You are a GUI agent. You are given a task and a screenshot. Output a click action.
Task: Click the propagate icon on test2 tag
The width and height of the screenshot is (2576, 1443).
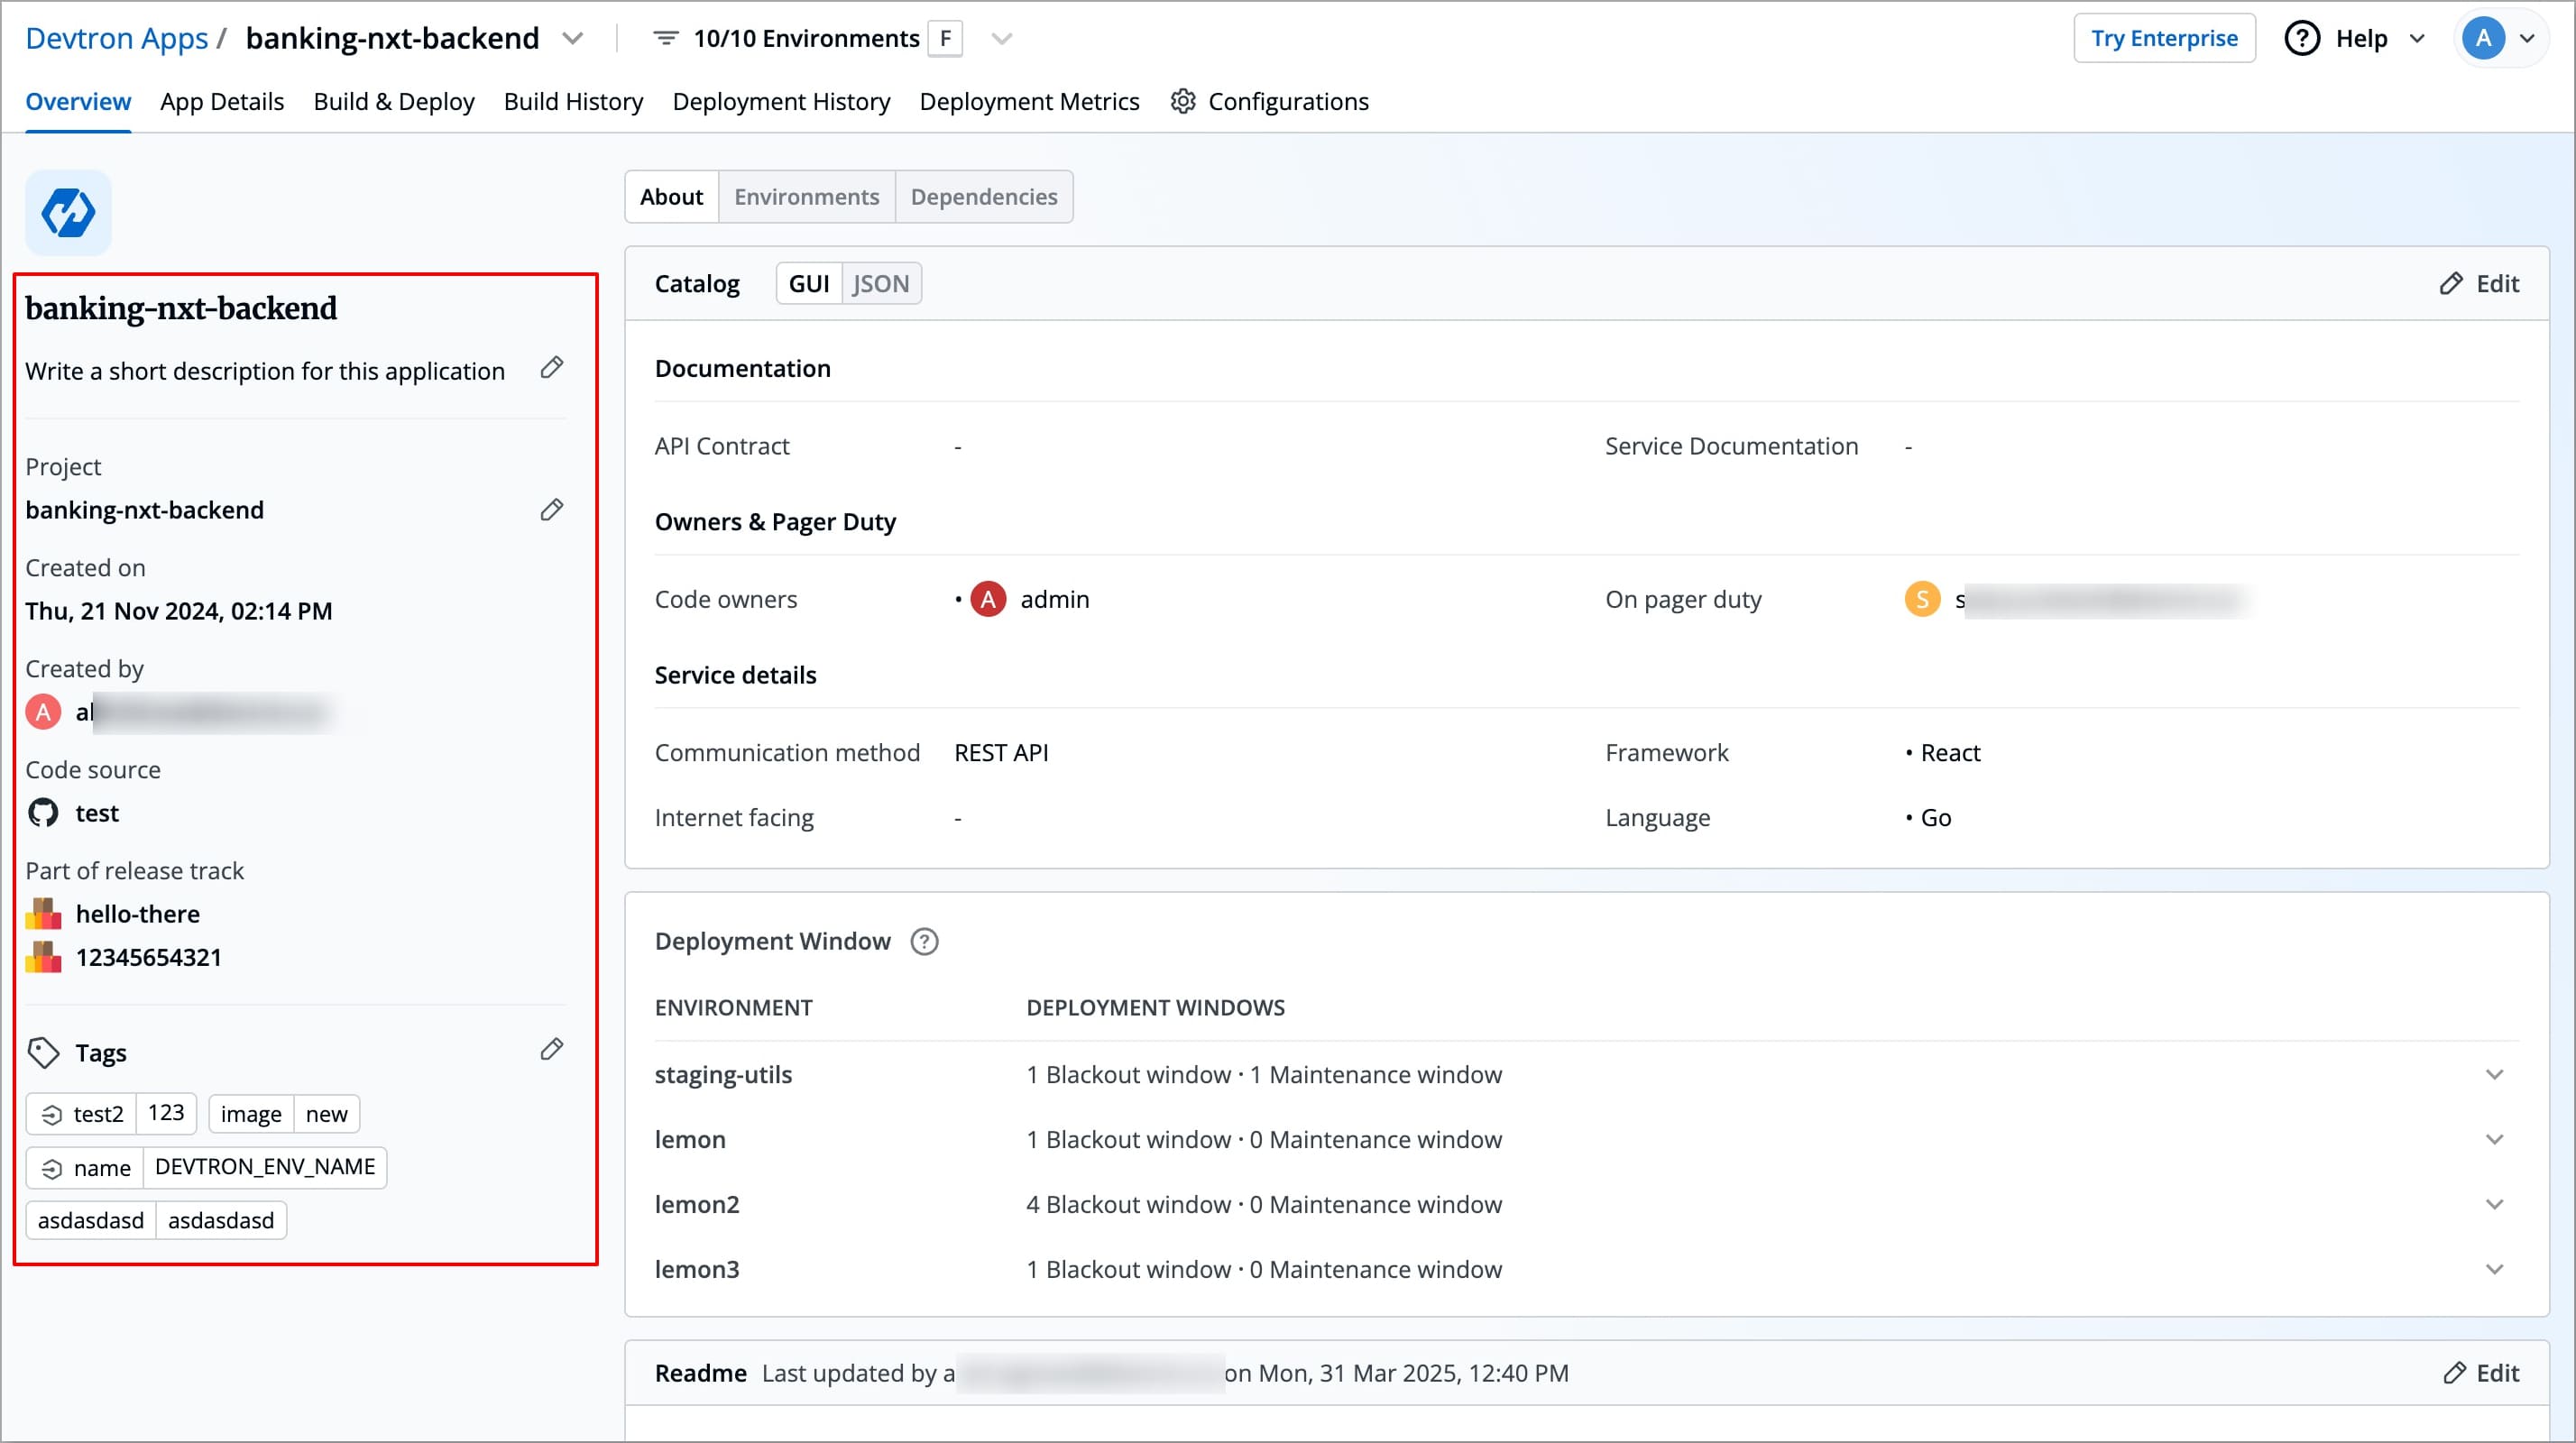[x=52, y=1114]
